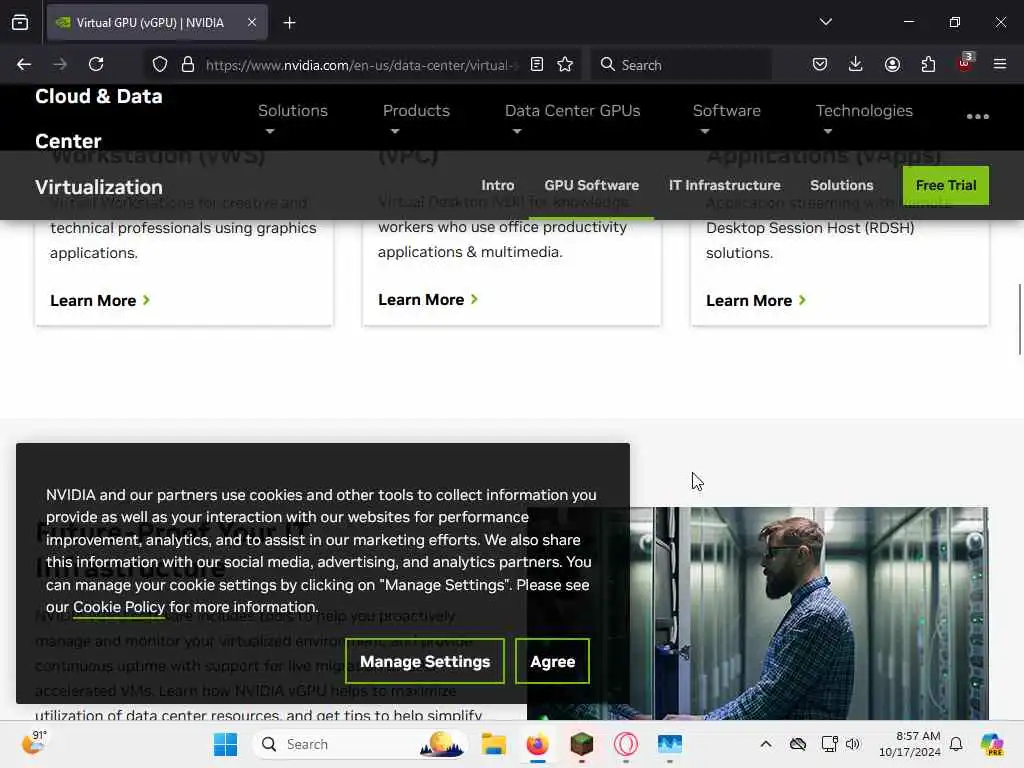The image size is (1024, 768).
Task: Open the Windows weather widget
Action: [x=34, y=743]
